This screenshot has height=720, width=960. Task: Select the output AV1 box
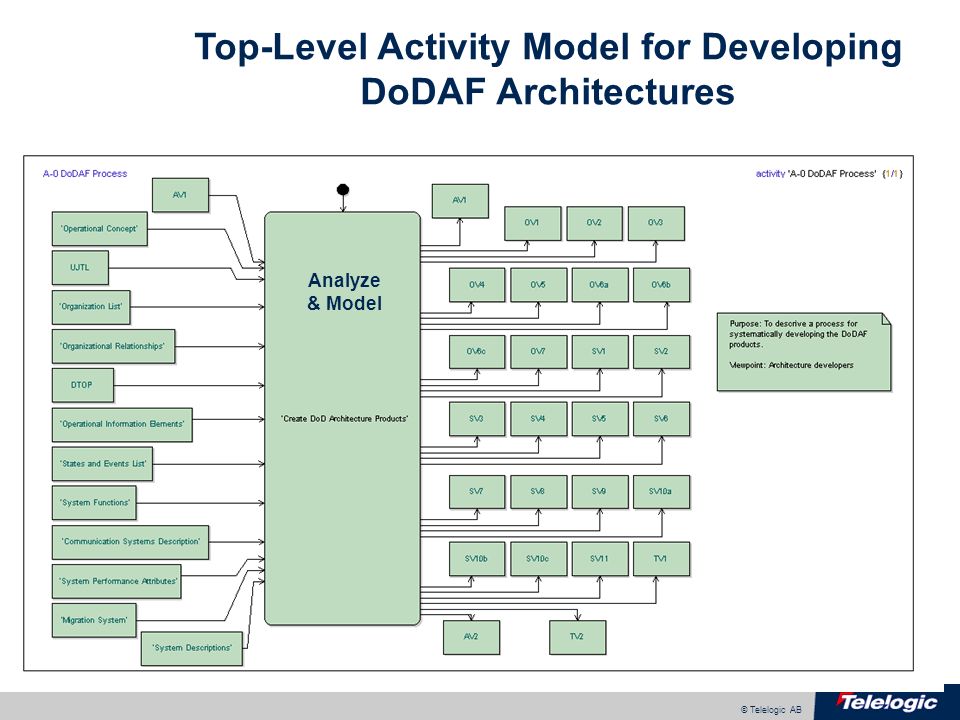point(460,201)
